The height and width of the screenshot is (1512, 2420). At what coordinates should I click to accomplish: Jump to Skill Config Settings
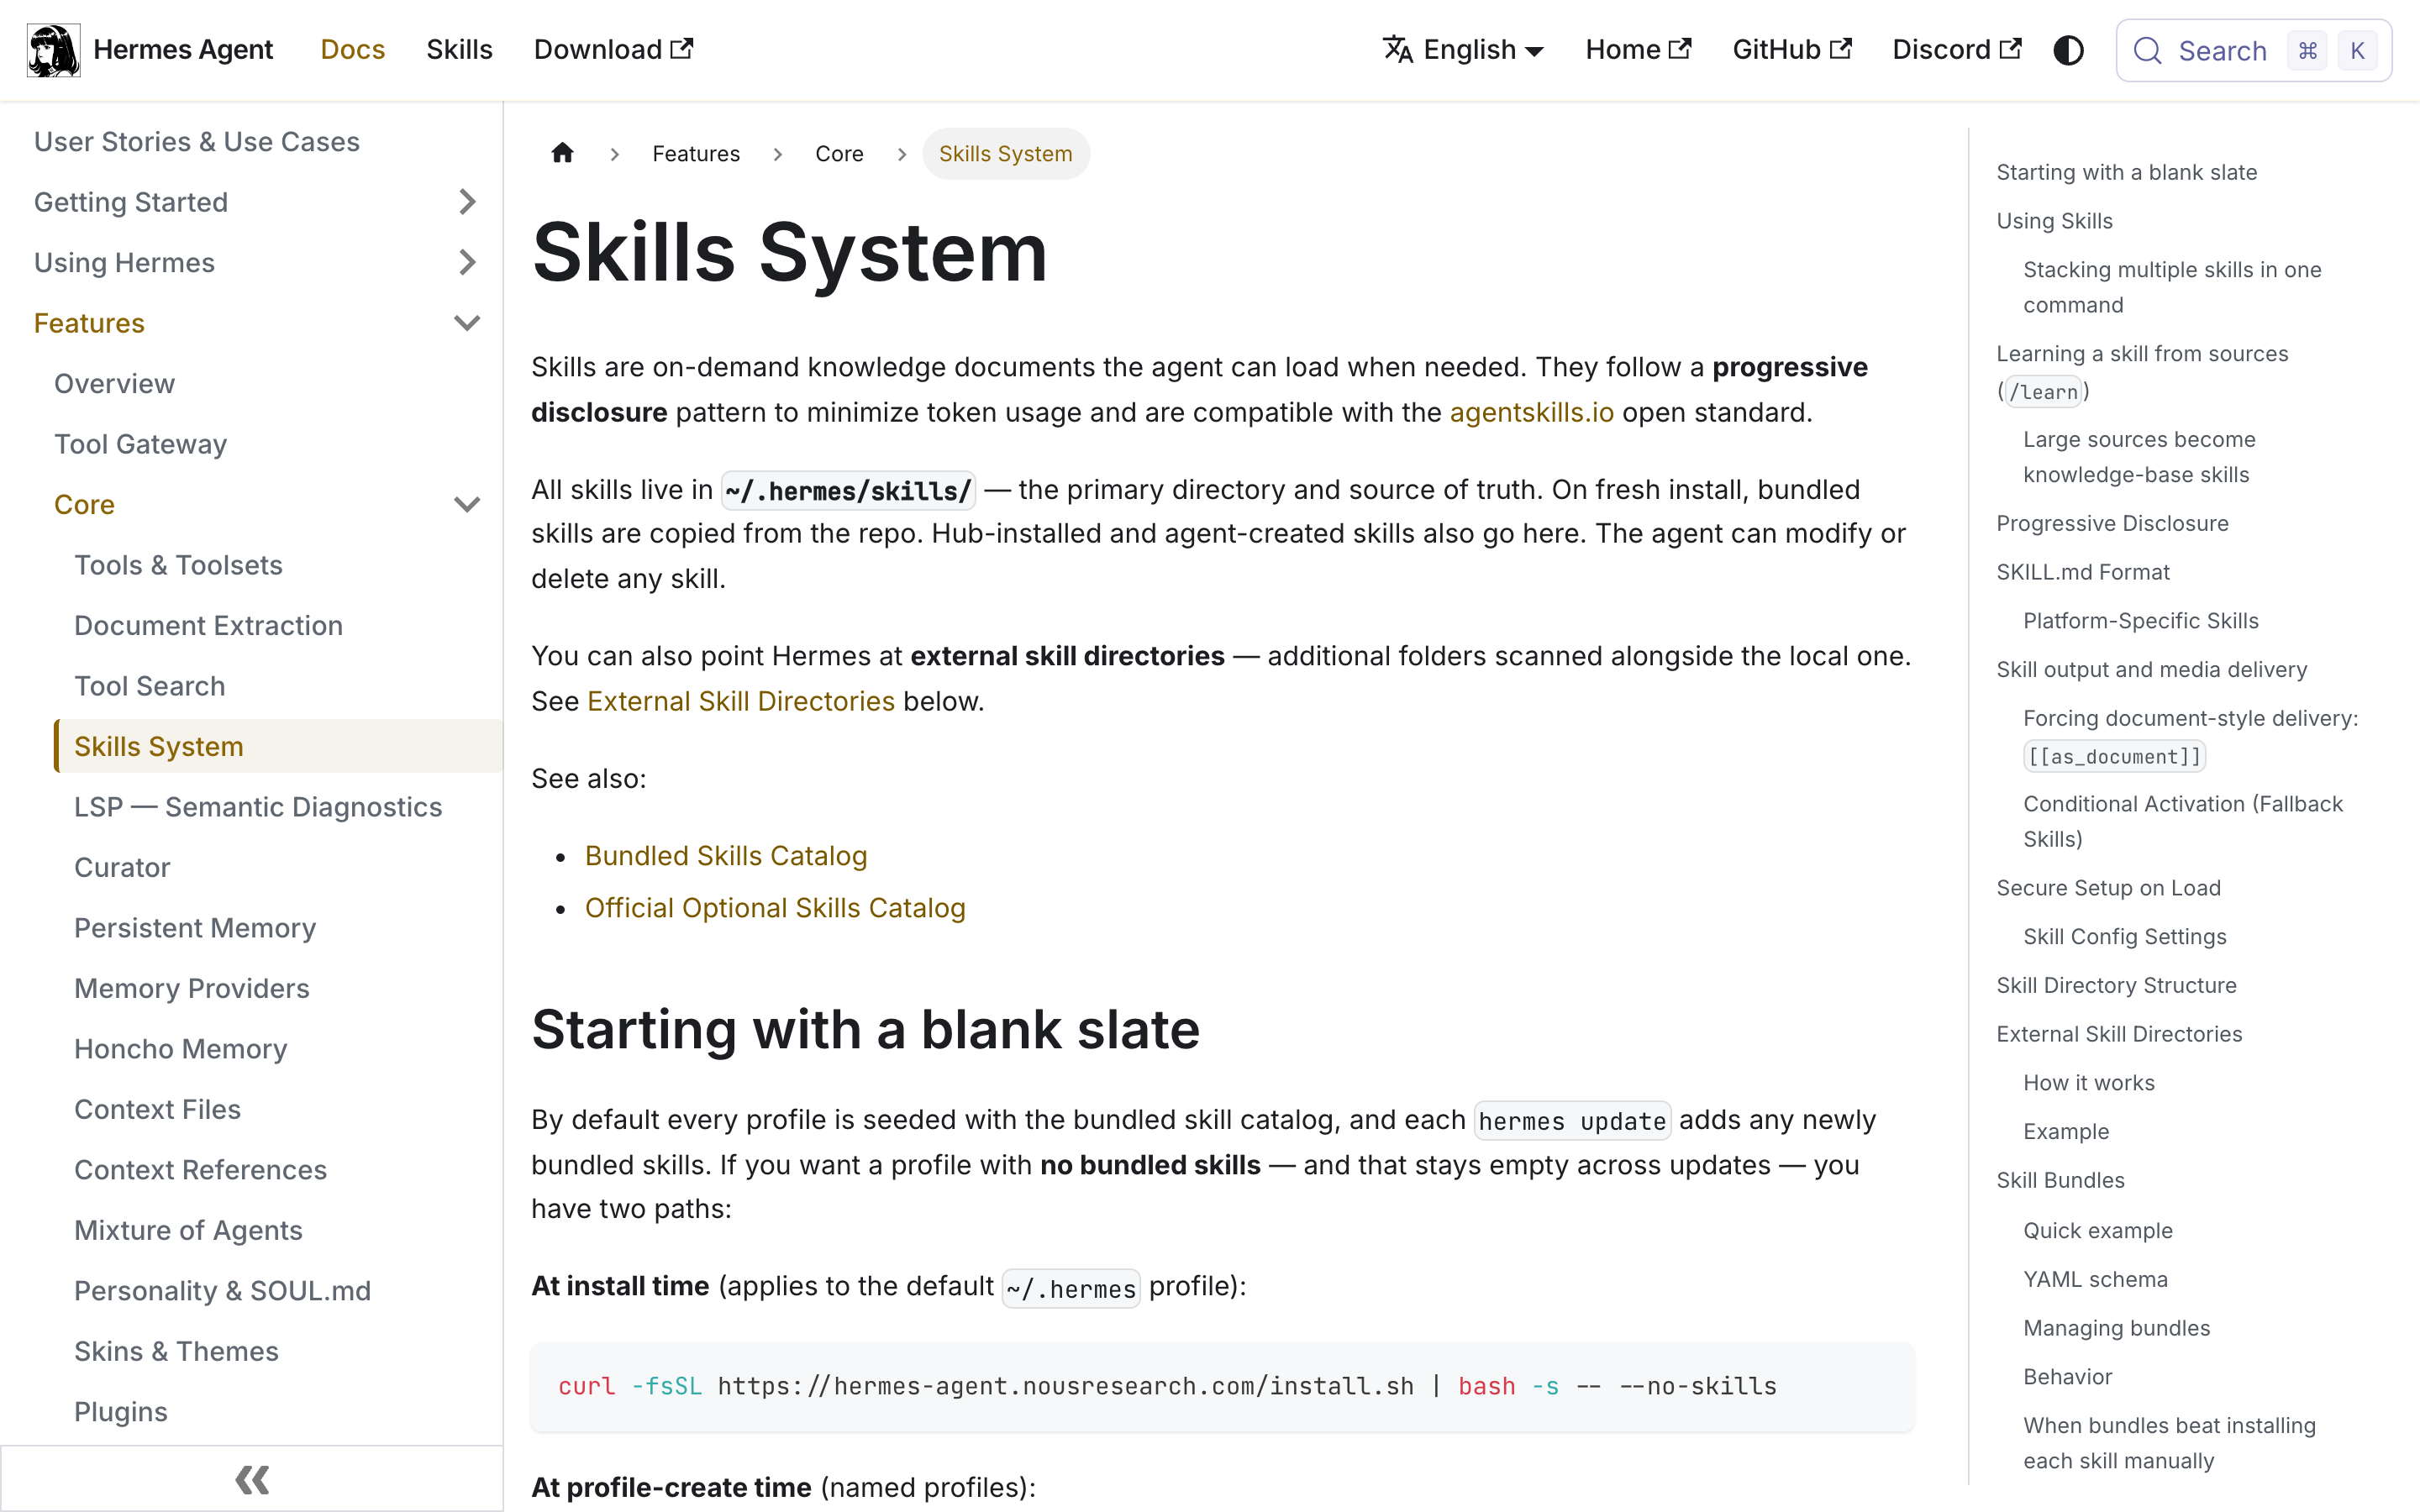2125,936
